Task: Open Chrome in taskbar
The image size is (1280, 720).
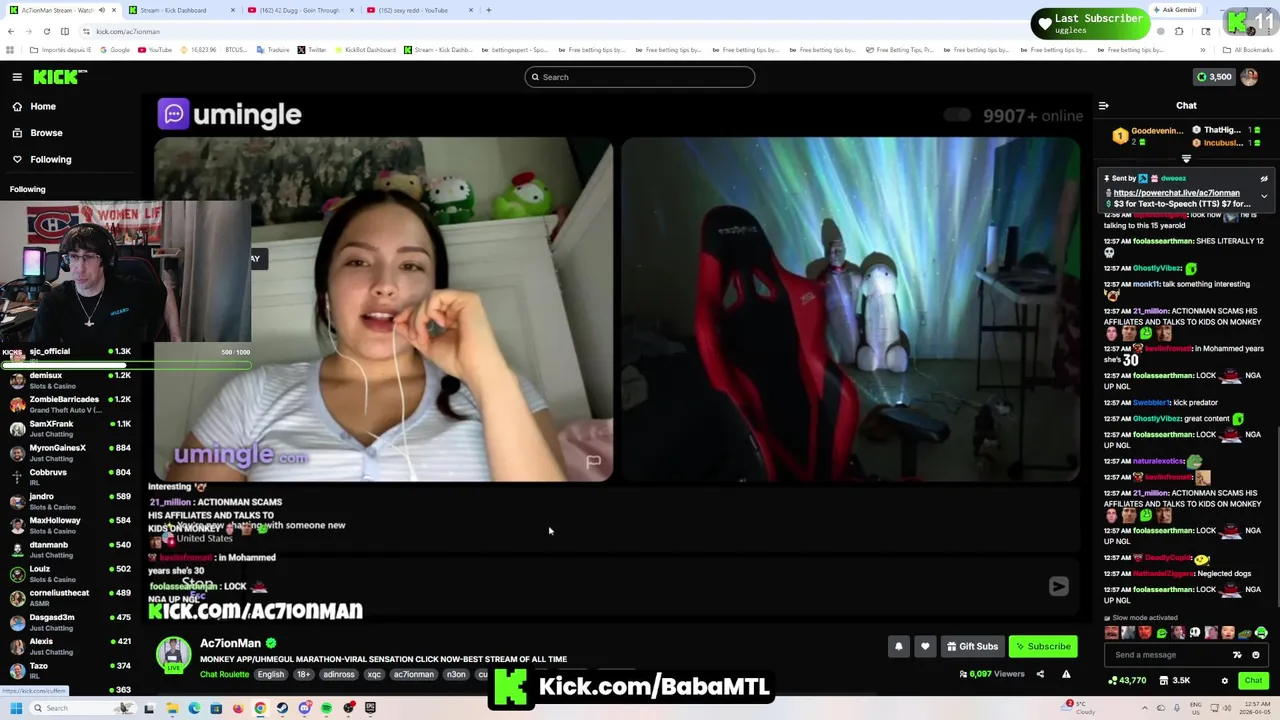Action: point(260,708)
